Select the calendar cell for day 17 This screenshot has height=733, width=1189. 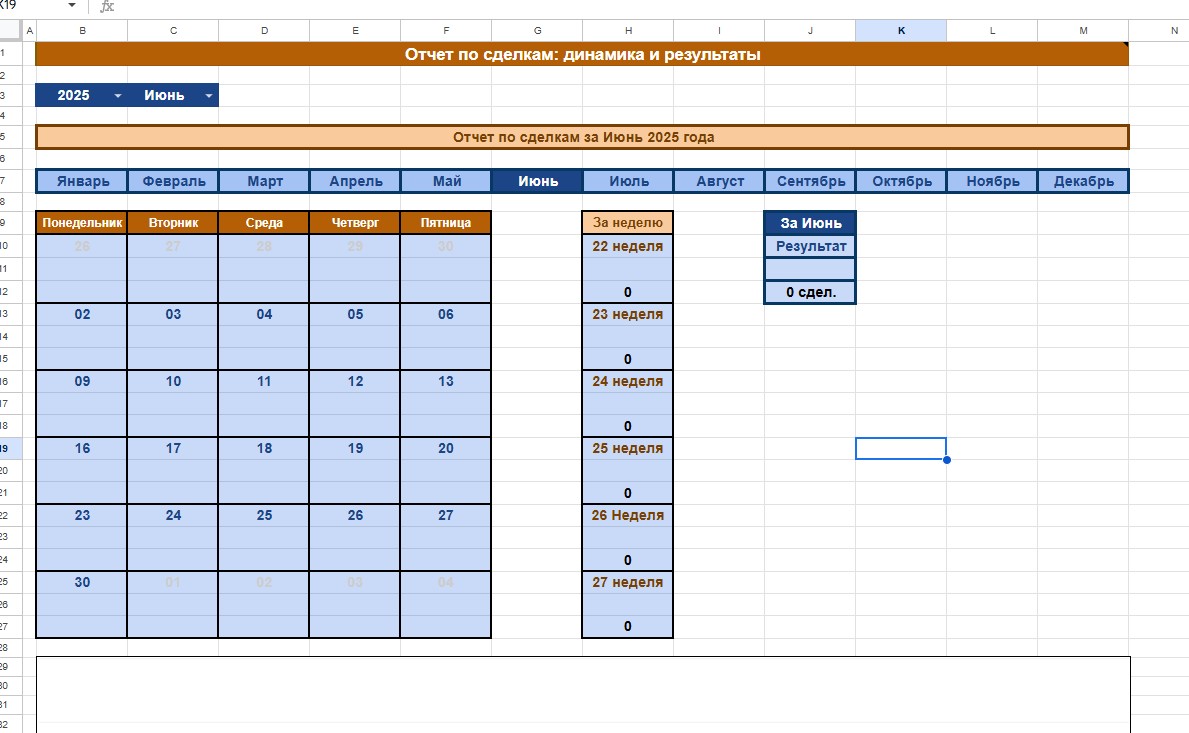point(173,449)
